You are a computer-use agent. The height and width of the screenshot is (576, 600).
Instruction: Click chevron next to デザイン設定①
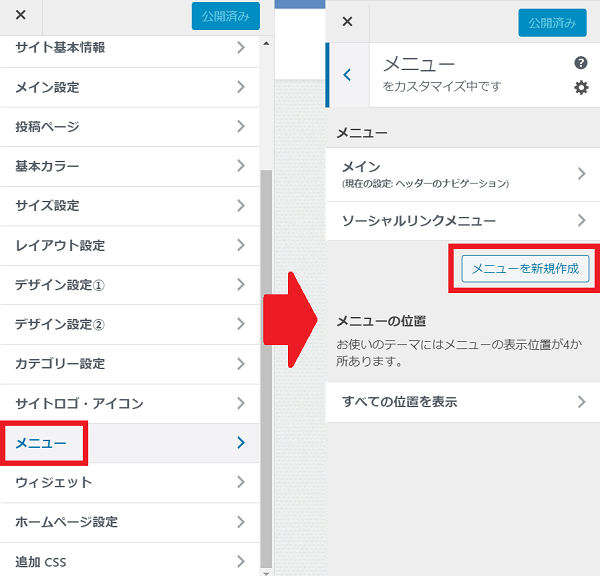(241, 285)
